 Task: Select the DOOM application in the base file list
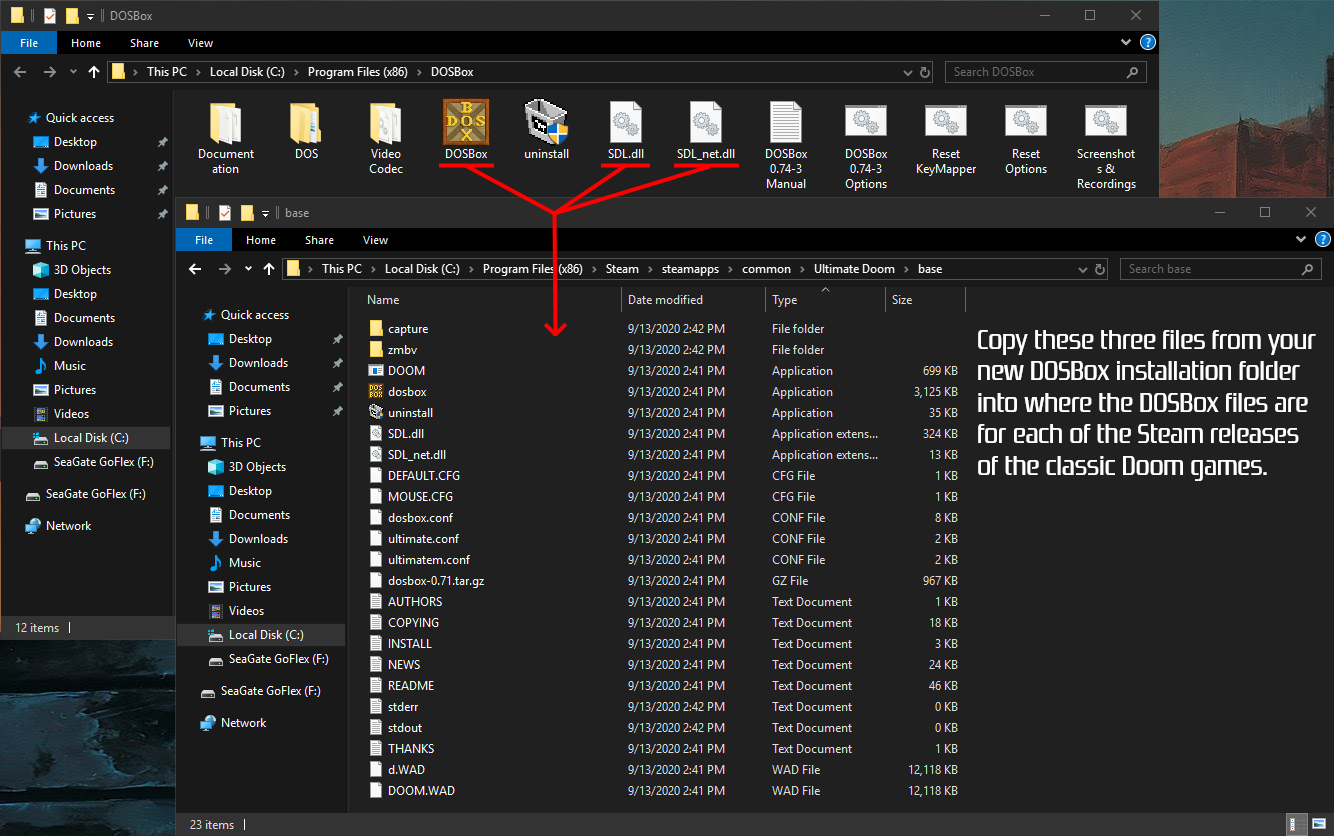click(x=406, y=371)
